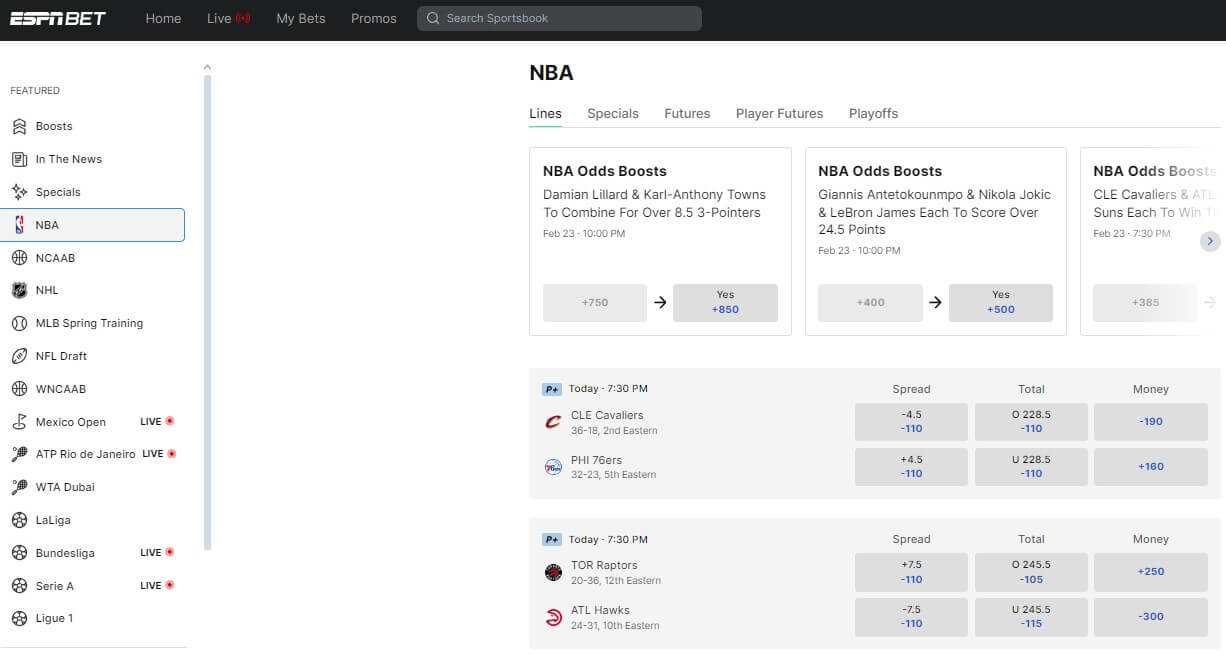
Task: Bet under 245.5 total at -115
Action: point(1031,617)
